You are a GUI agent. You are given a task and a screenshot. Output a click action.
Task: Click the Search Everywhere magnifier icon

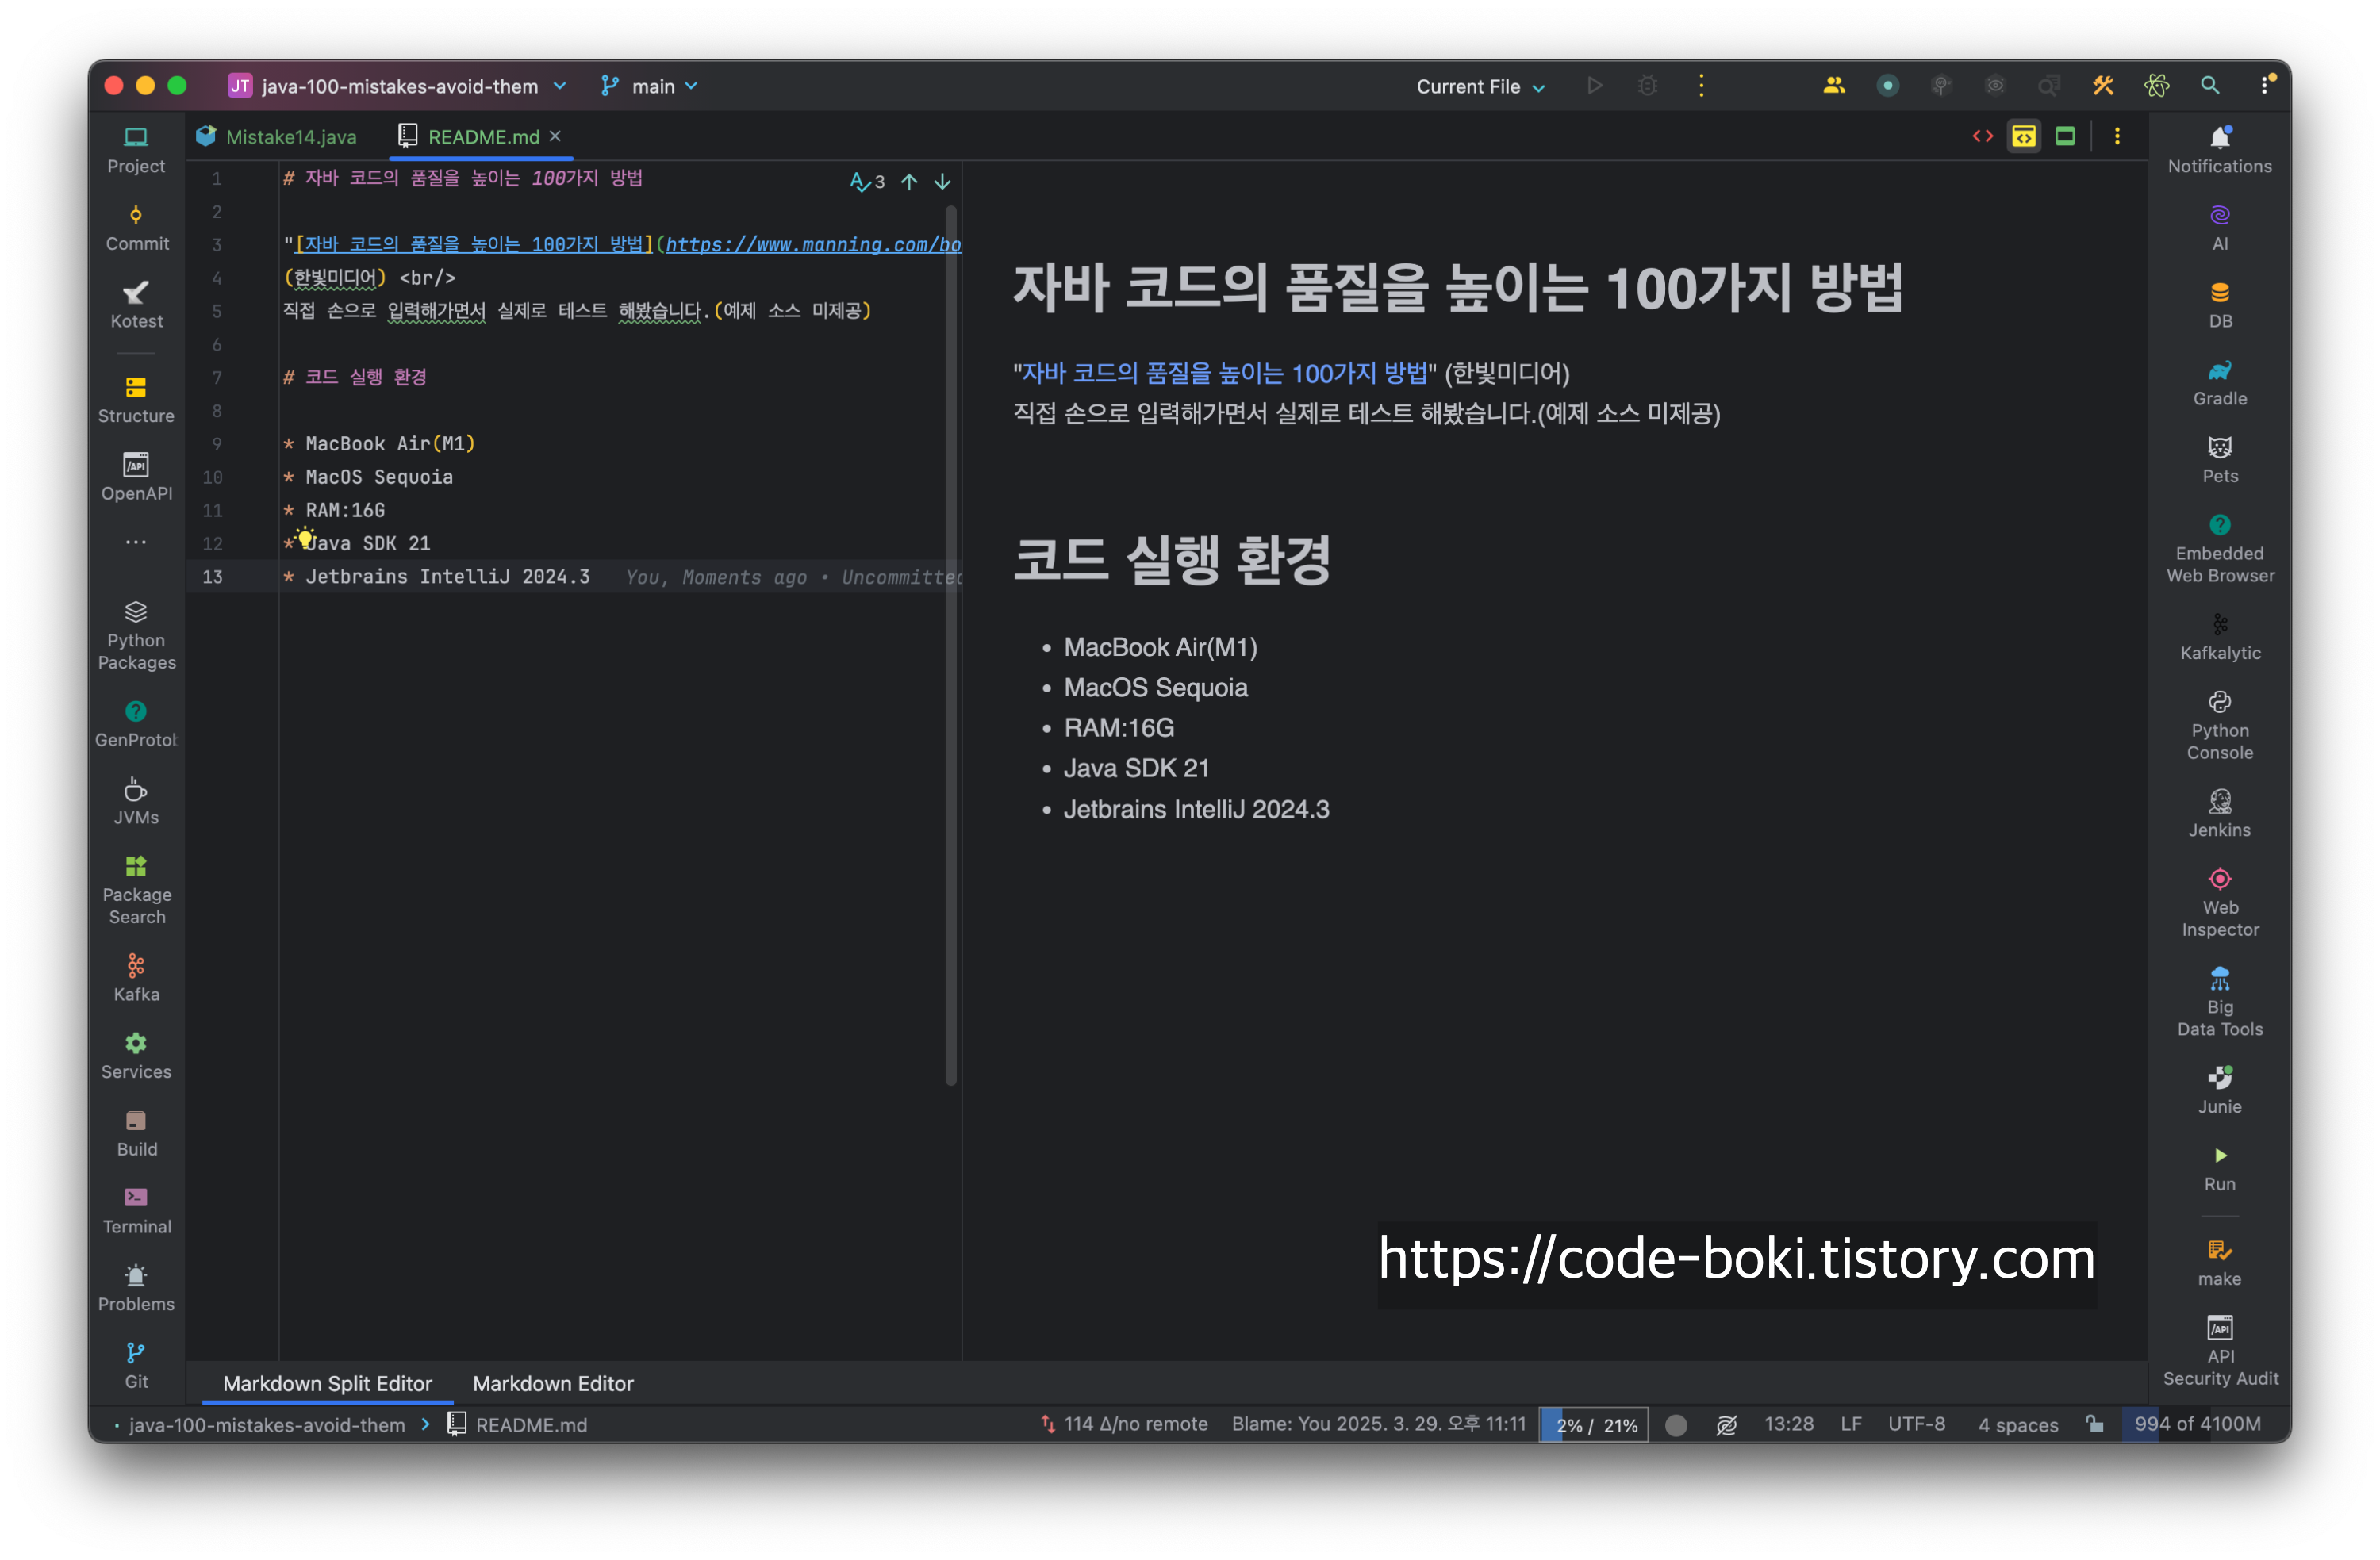pyautogui.click(x=2209, y=86)
